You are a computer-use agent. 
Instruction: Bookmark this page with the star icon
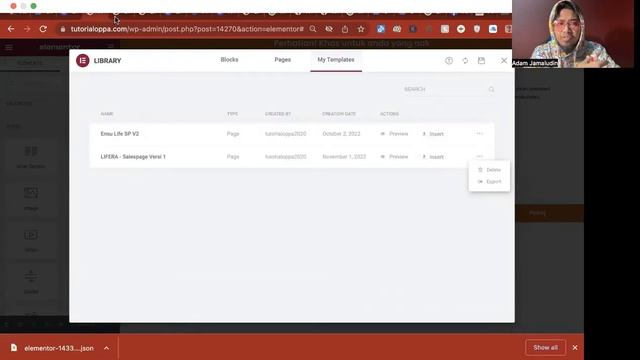(x=361, y=29)
